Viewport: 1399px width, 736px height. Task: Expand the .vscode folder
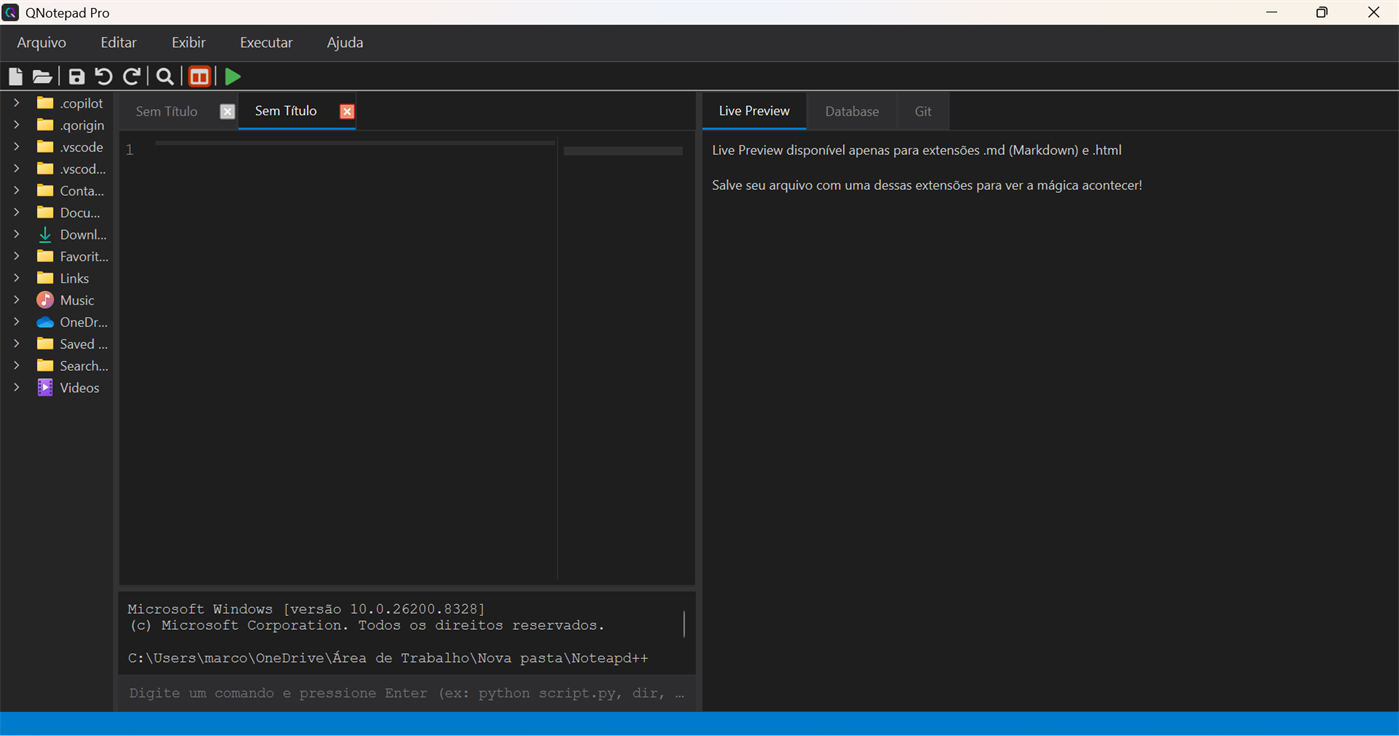16,147
